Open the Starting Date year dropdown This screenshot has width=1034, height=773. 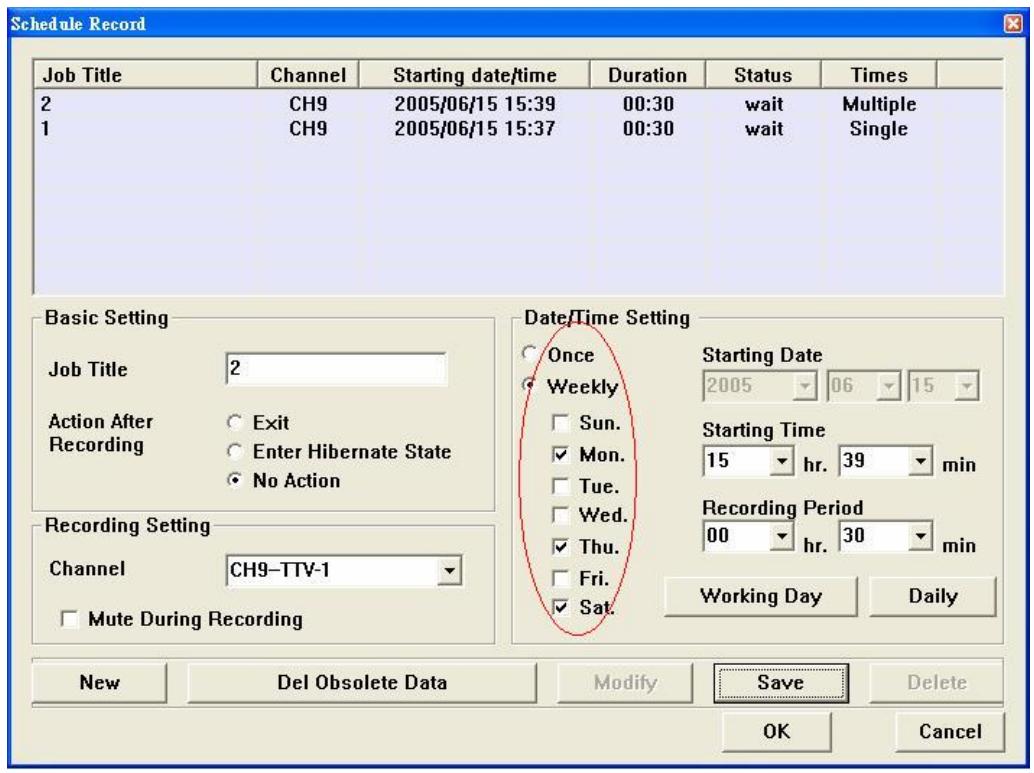point(805,386)
